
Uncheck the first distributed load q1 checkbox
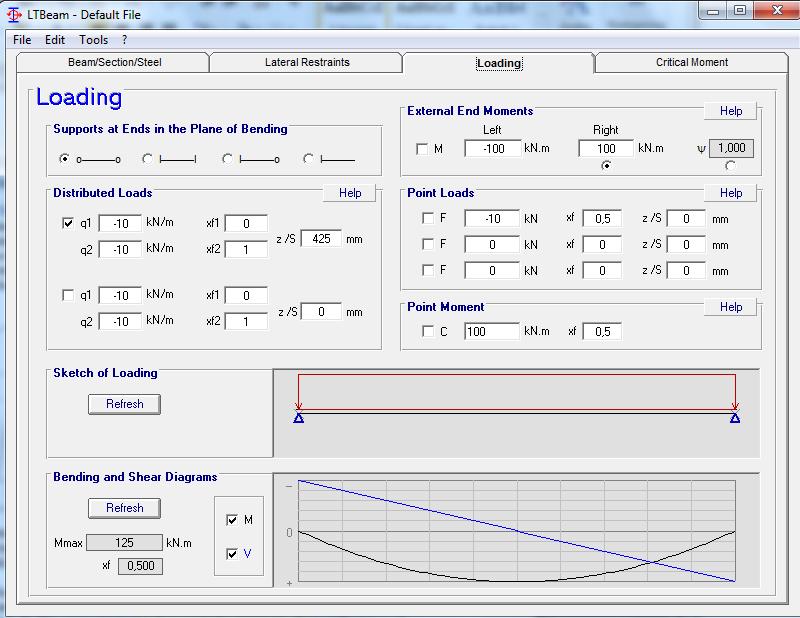tap(68, 223)
